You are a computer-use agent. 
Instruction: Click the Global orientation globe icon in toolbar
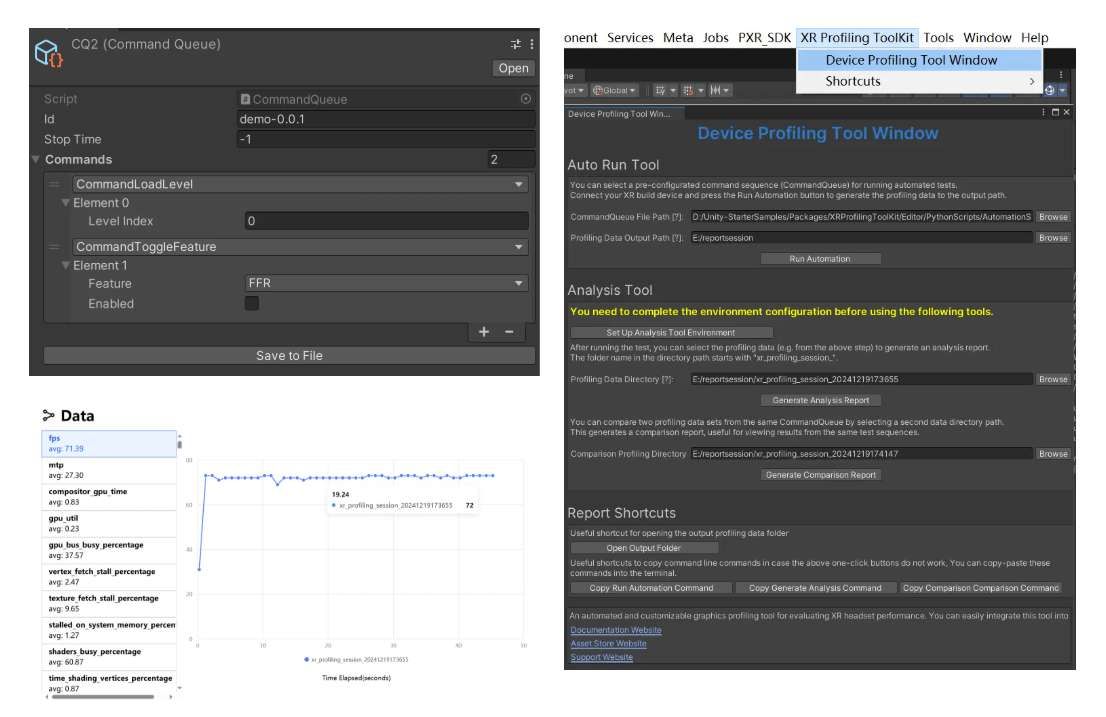(598, 89)
